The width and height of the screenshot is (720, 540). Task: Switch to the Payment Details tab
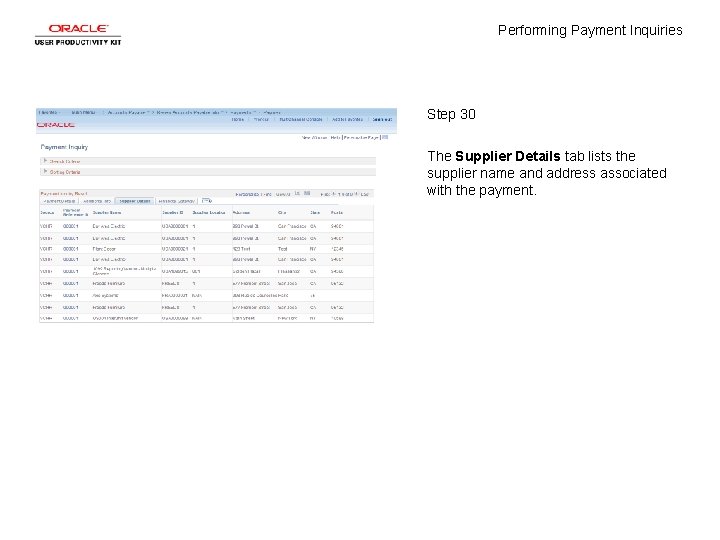[x=59, y=201]
